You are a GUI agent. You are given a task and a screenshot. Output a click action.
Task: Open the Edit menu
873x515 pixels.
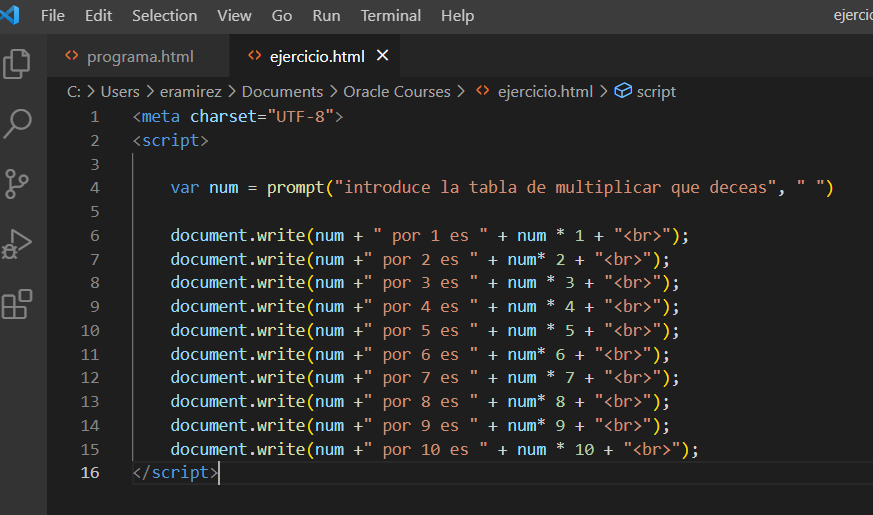[x=99, y=16]
